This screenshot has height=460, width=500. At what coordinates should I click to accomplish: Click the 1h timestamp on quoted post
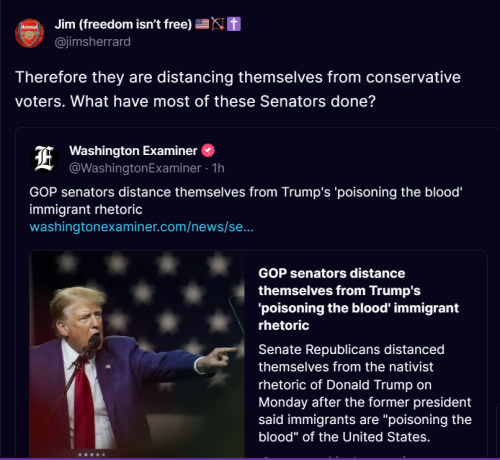[218, 168]
